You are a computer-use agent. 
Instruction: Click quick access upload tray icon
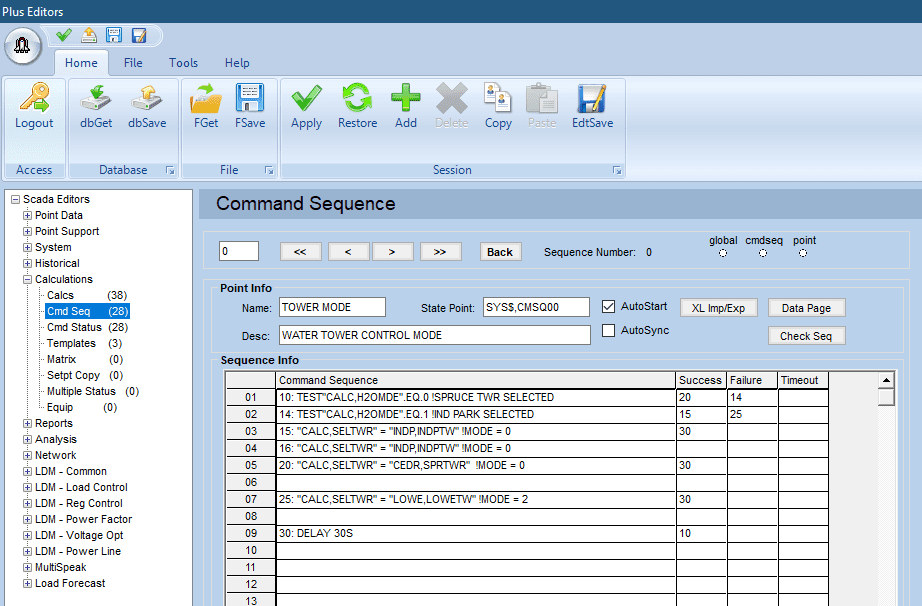(89, 35)
